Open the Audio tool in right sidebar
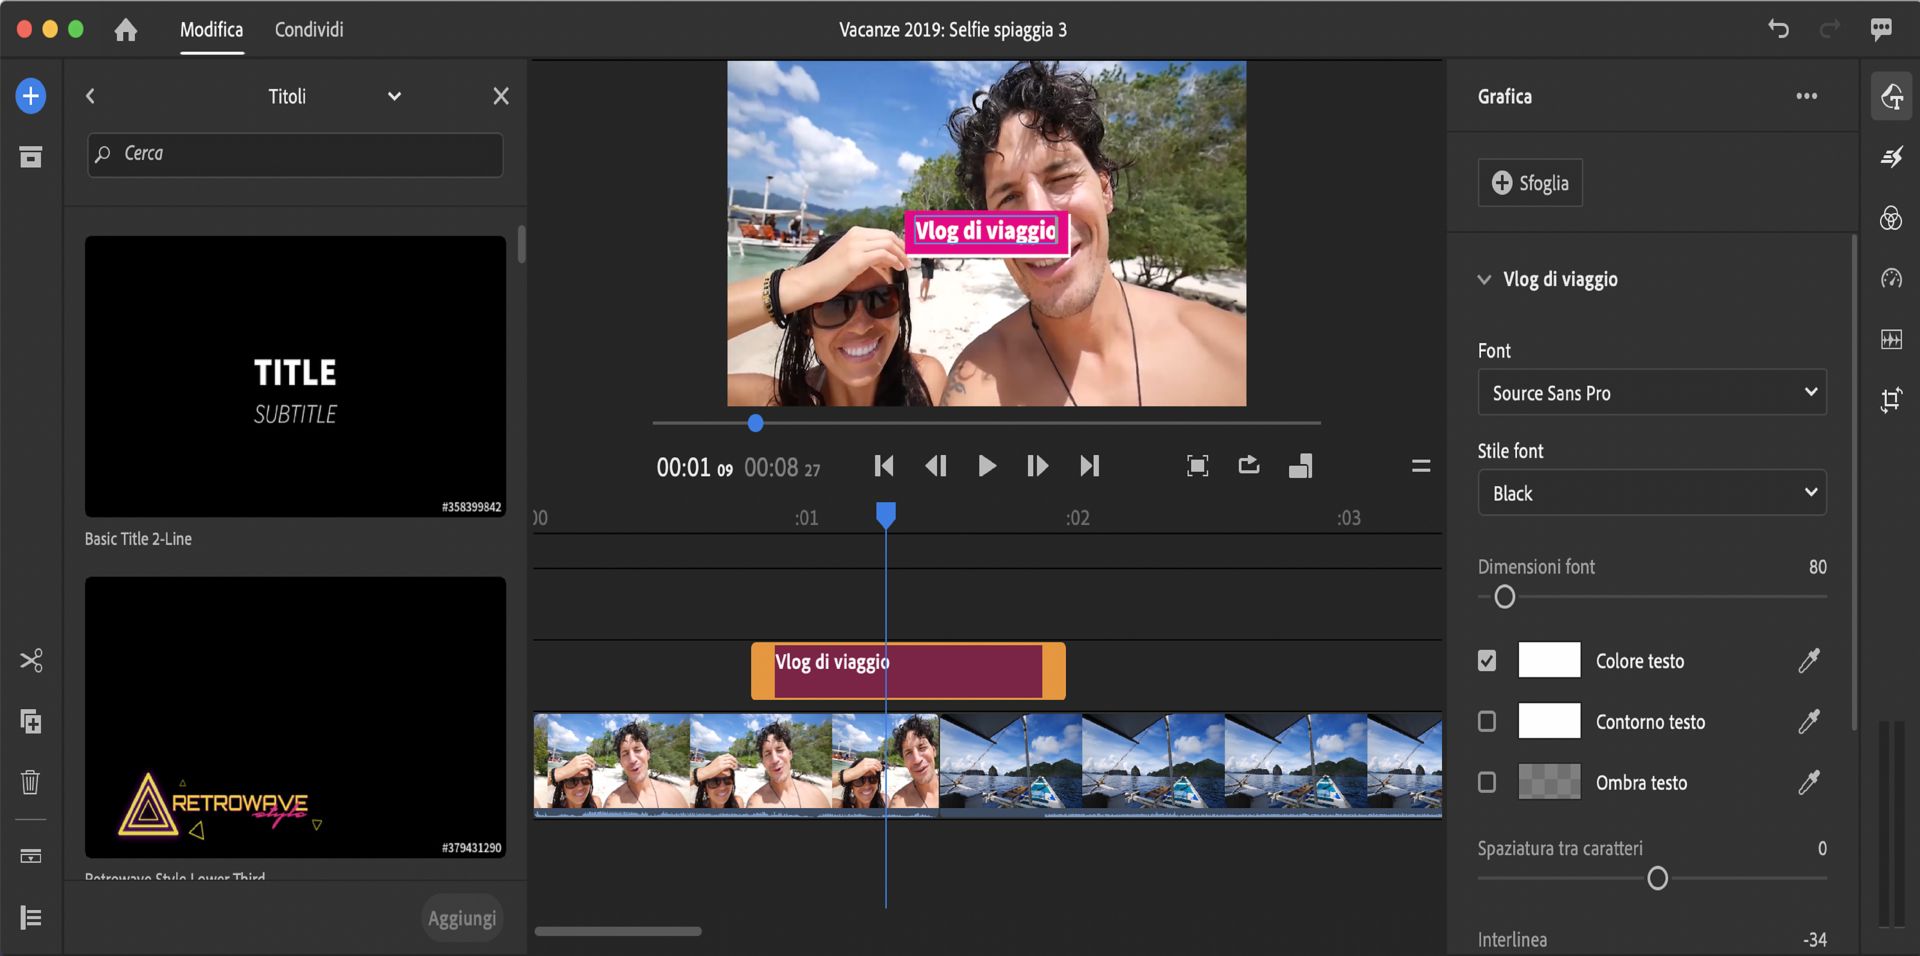Image resolution: width=1920 pixels, height=956 pixels. (x=1891, y=339)
